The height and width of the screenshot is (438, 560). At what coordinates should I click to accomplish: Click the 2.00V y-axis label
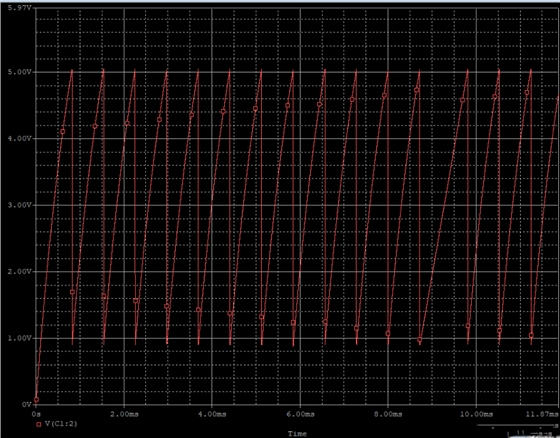(20, 272)
